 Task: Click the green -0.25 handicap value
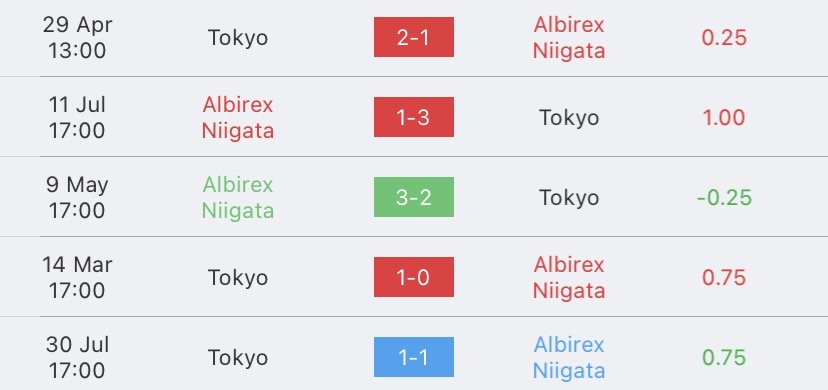click(x=723, y=197)
